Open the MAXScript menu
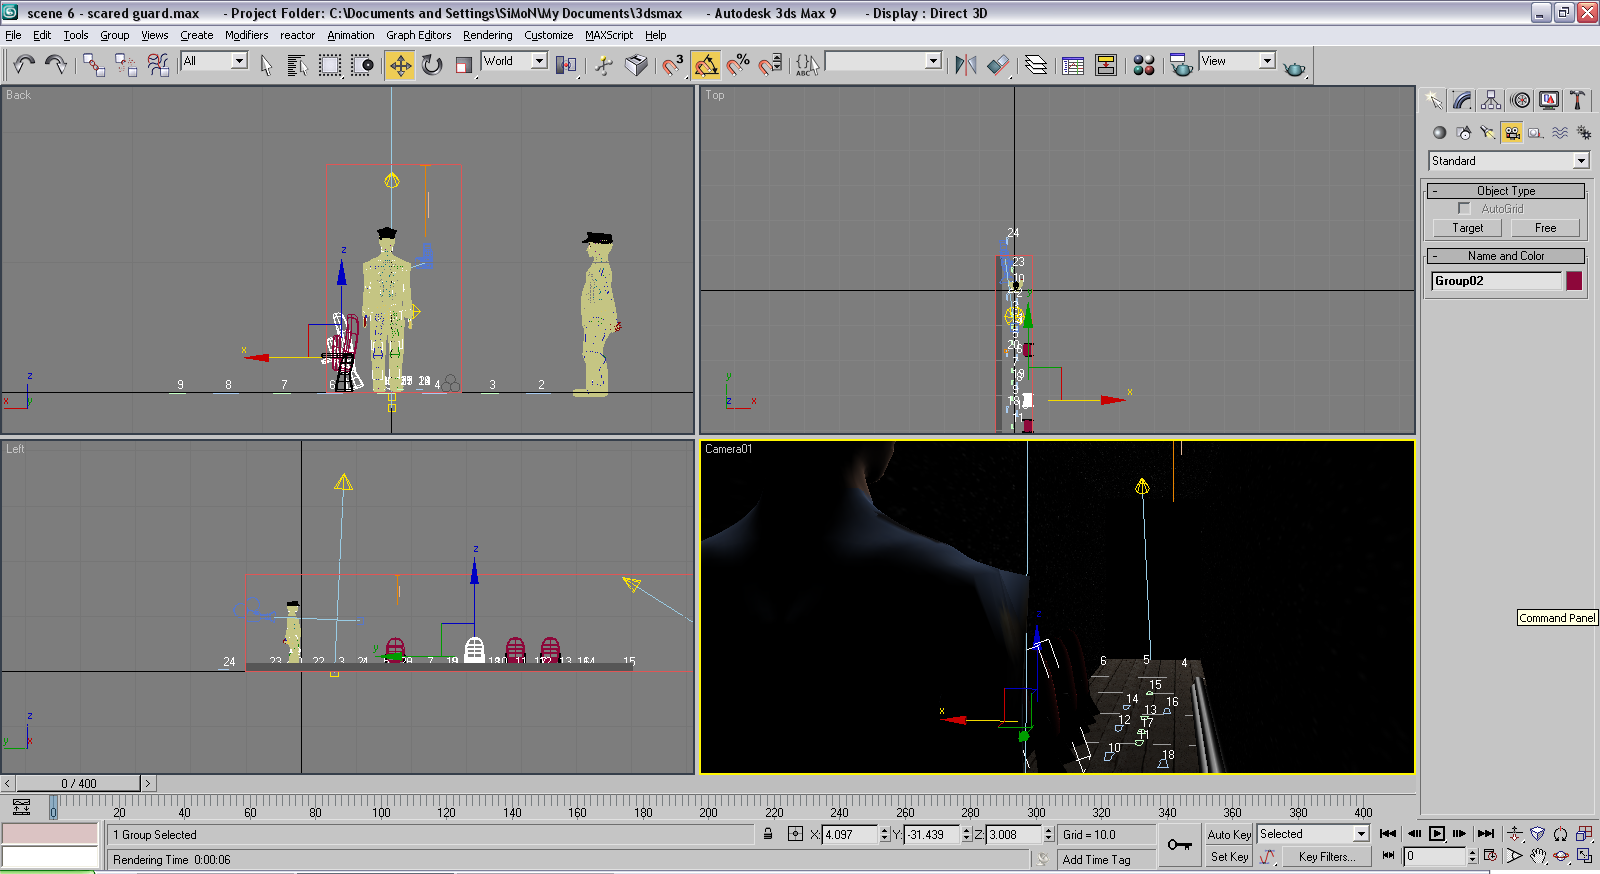The width and height of the screenshot is (1600, 874). pyautogui.click(x=609, y=35)
